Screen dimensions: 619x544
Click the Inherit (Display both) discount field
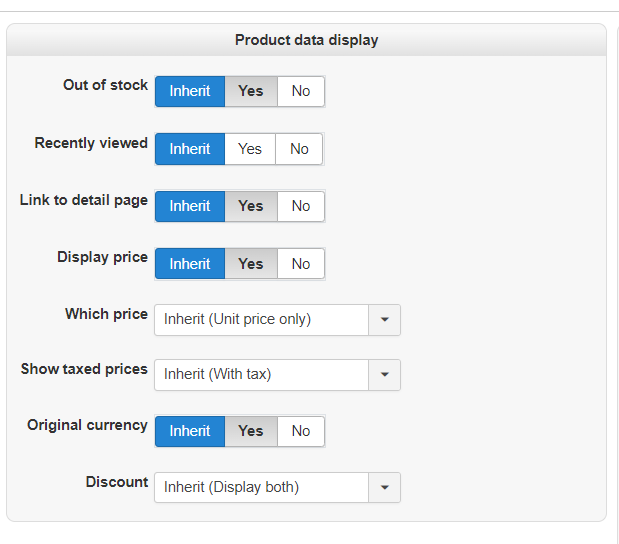[x=261, y=488]
